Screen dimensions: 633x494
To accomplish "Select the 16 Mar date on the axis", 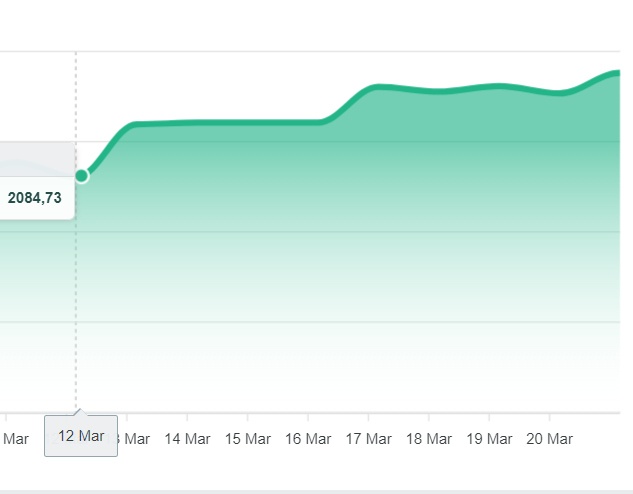I will pos(308,439).
